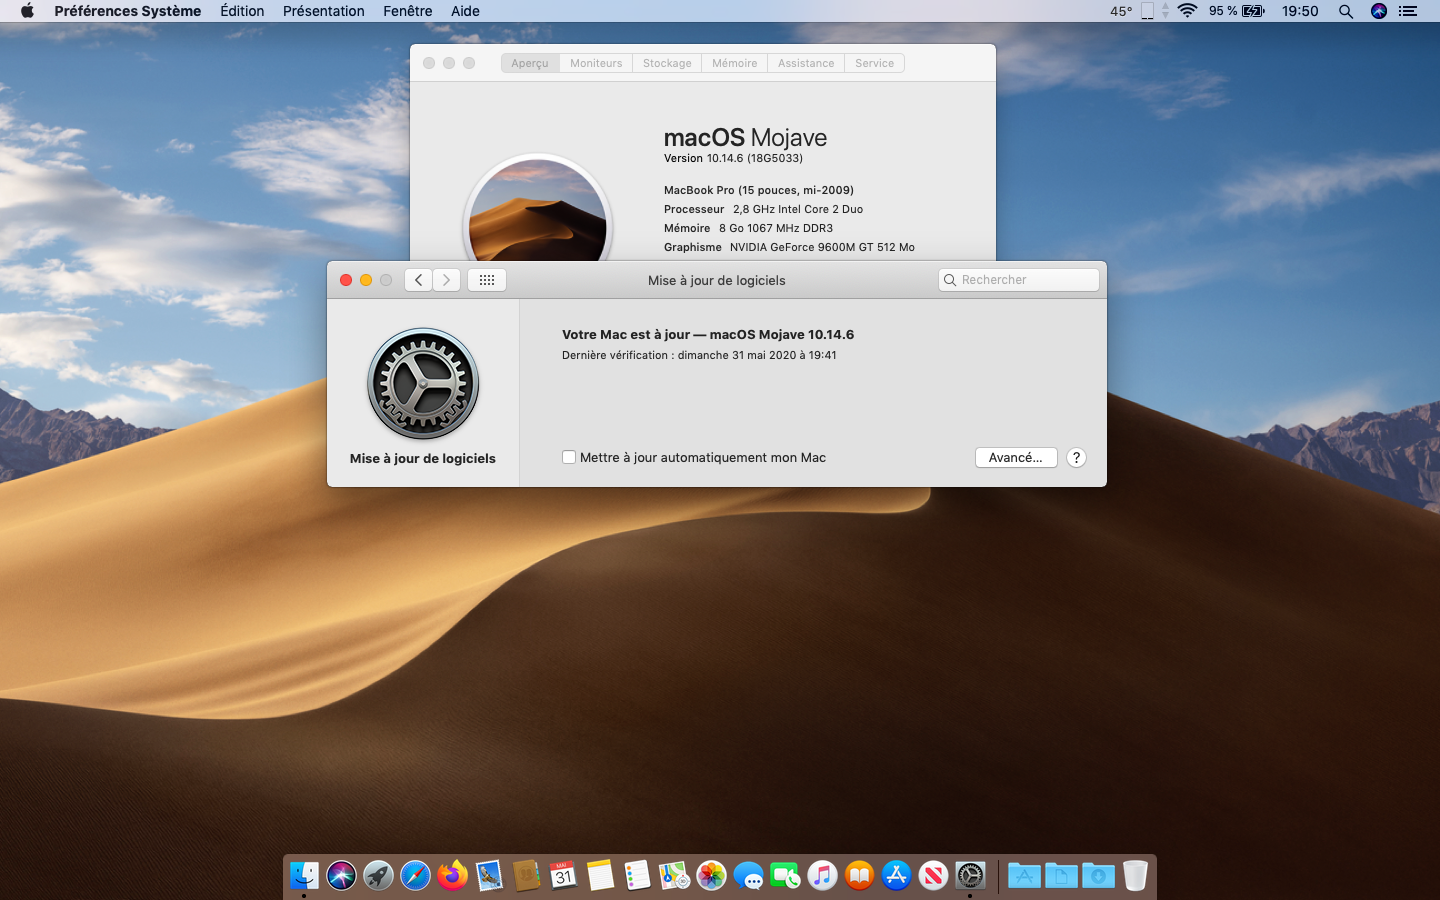The height and width of the screenshot is (900, 1440).
Task: Click the Avancé… button
Action: tap(1016, 457)
